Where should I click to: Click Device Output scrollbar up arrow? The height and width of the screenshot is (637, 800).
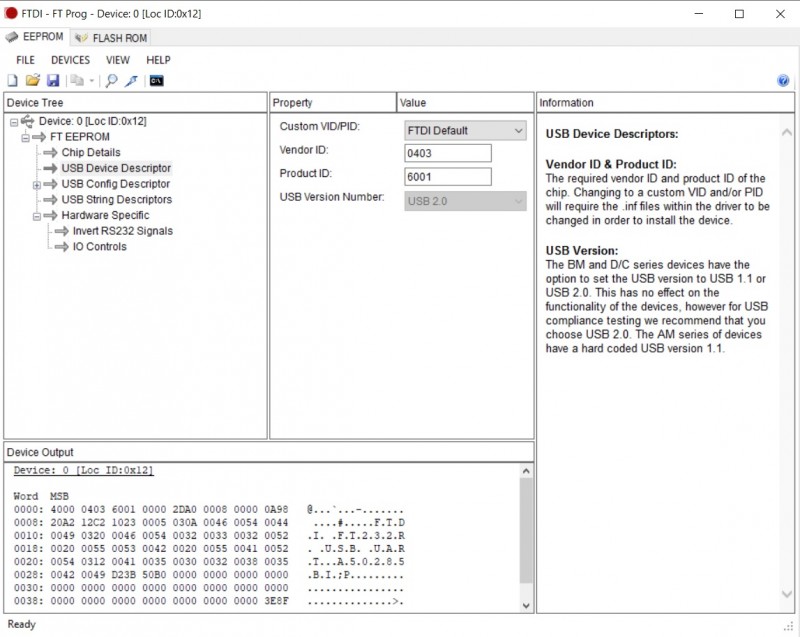click(x=526, y=471)
